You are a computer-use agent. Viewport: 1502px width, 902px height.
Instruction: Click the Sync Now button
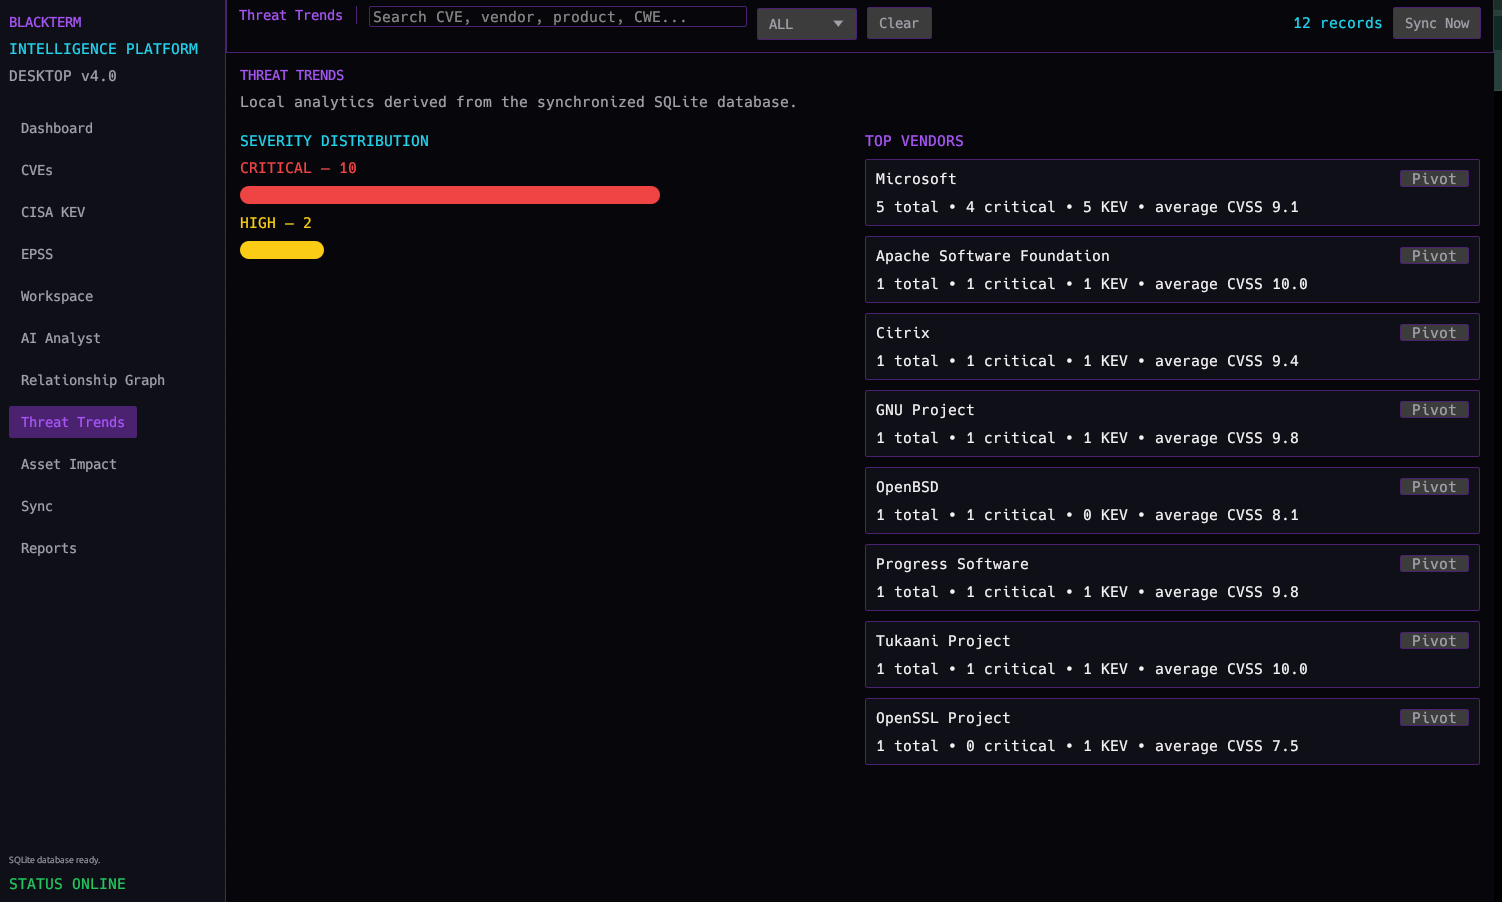(x=1437, y=23)
